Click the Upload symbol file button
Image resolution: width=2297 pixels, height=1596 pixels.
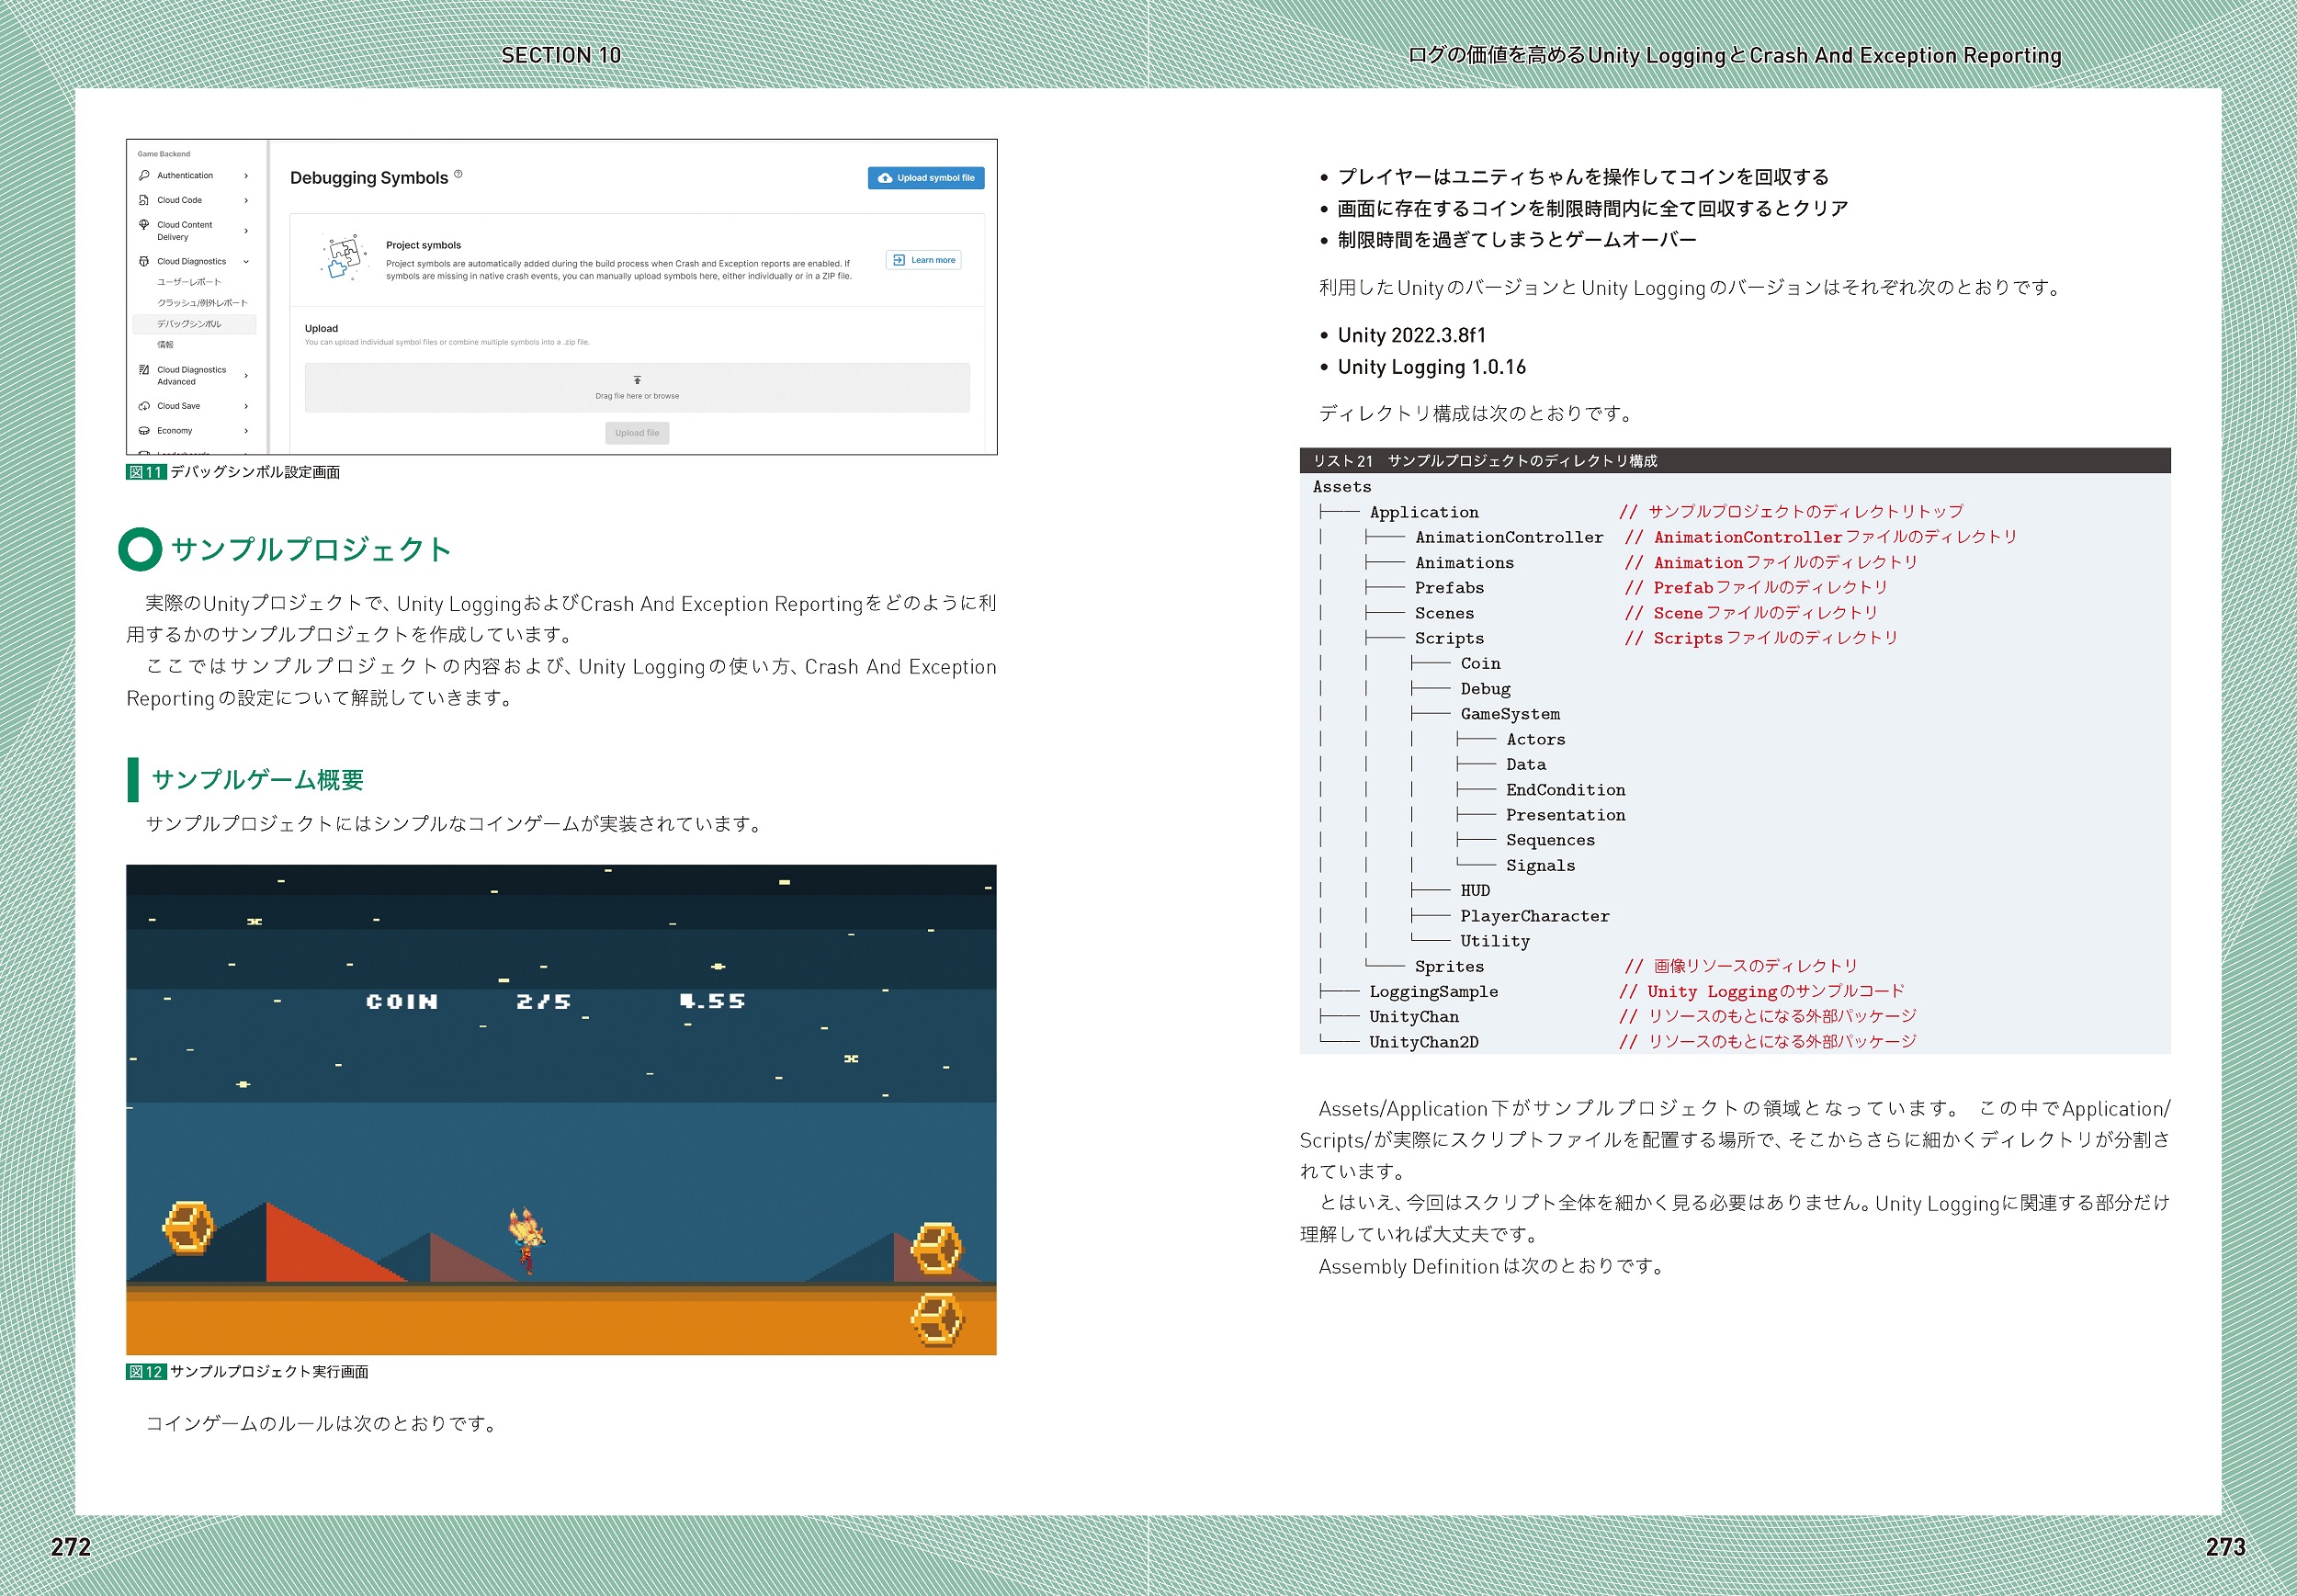pos(926,179)
